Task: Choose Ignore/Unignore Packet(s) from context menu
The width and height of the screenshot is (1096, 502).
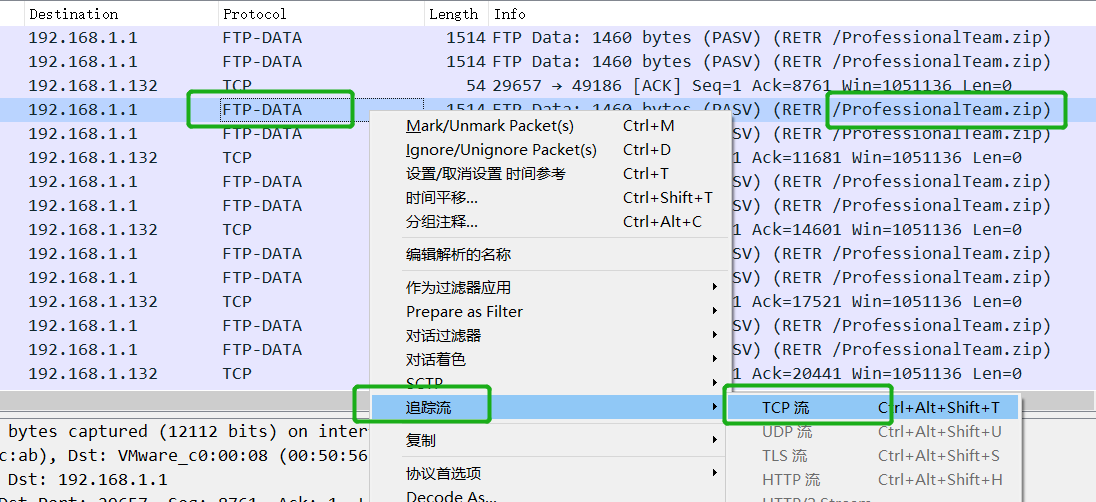Action: point(550,150)
